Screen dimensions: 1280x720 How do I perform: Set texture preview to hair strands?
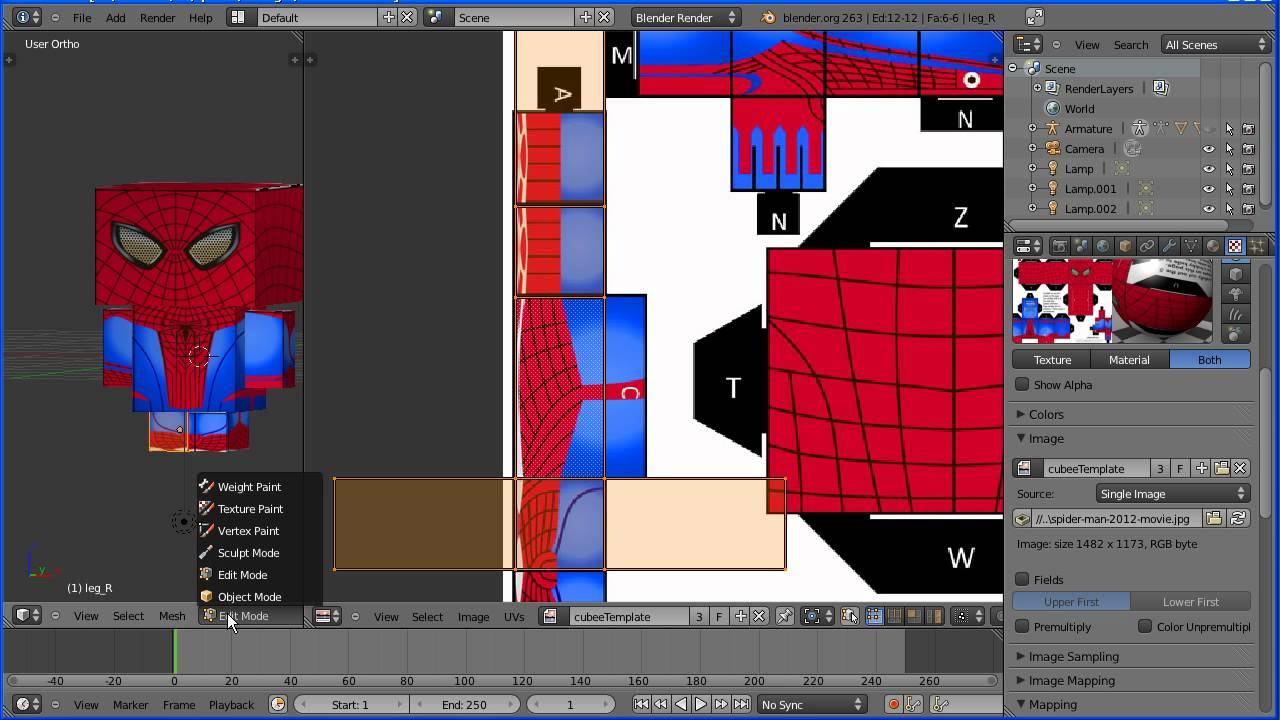point(1237,314)
